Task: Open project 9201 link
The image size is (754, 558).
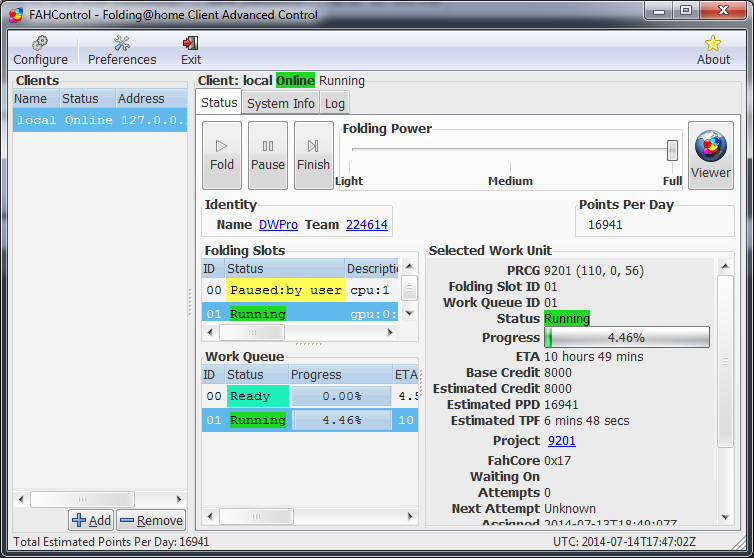Action: [x=562, y=441]
